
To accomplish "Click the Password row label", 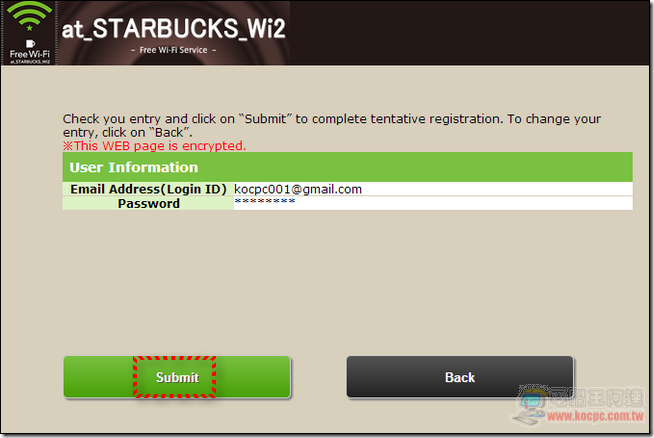I will pyautogui.click(x=148, y=204).
